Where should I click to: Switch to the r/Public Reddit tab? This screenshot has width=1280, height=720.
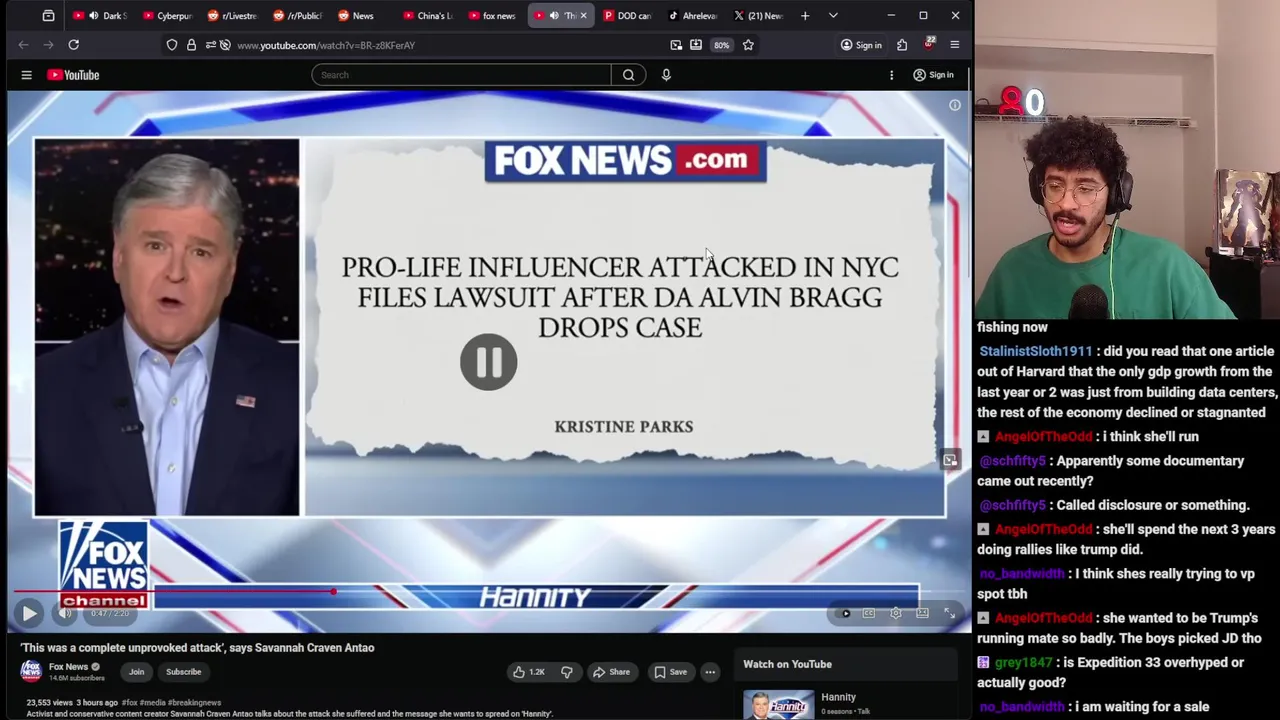(298, 16)
